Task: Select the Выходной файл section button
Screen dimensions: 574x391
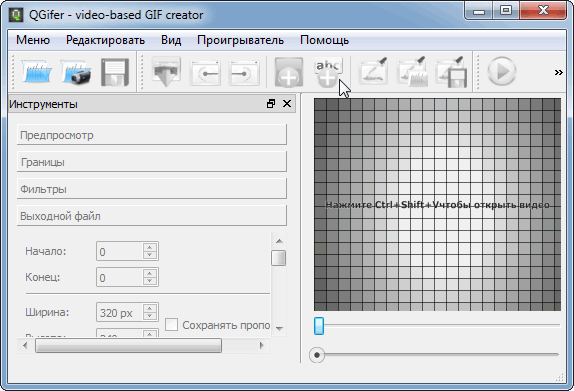Action: [x=152, y=216]
